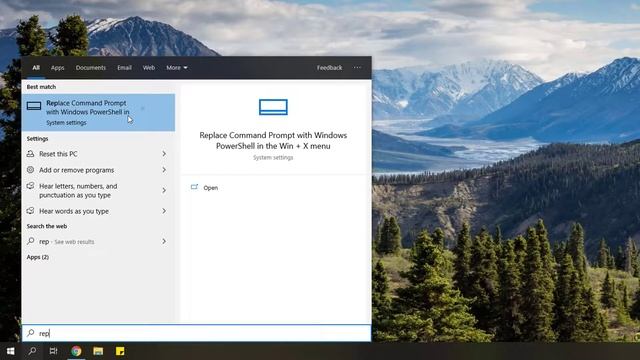Click Open in the details pane
Image resolution: width=640 pixels, height=360 pixels.
(x=211, y=188)
